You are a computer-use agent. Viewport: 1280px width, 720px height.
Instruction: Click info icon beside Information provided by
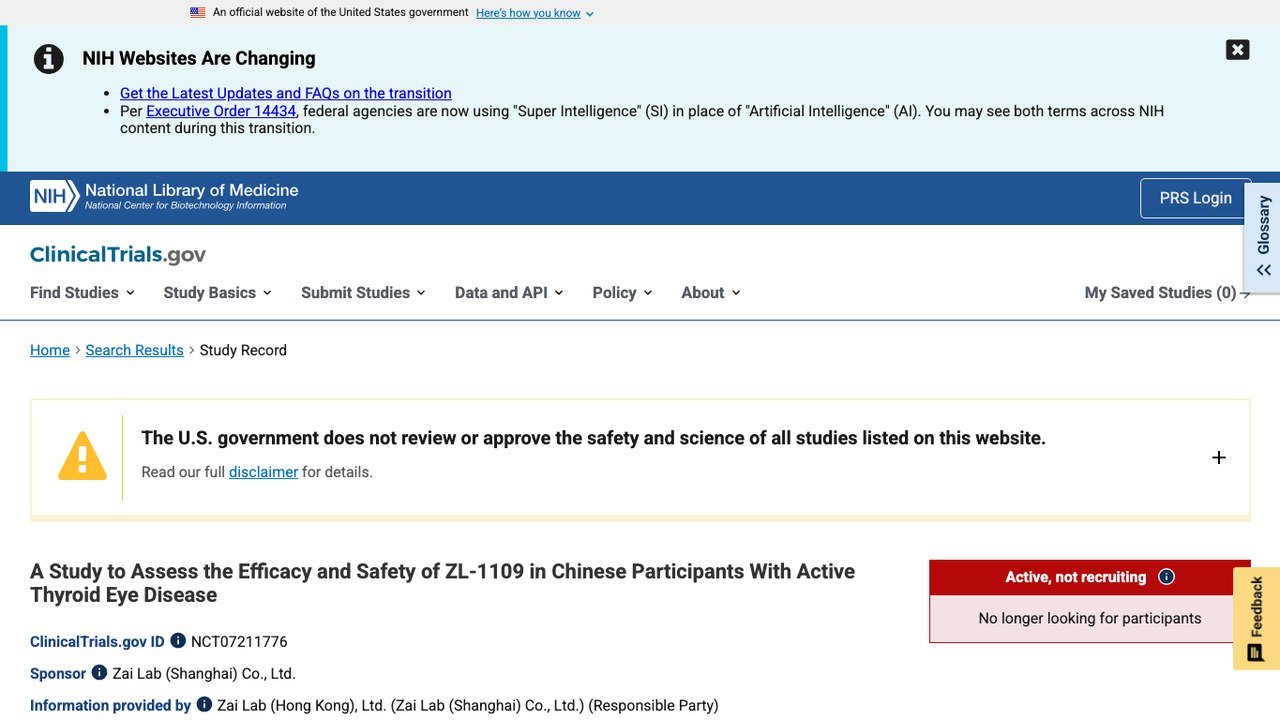204,705
